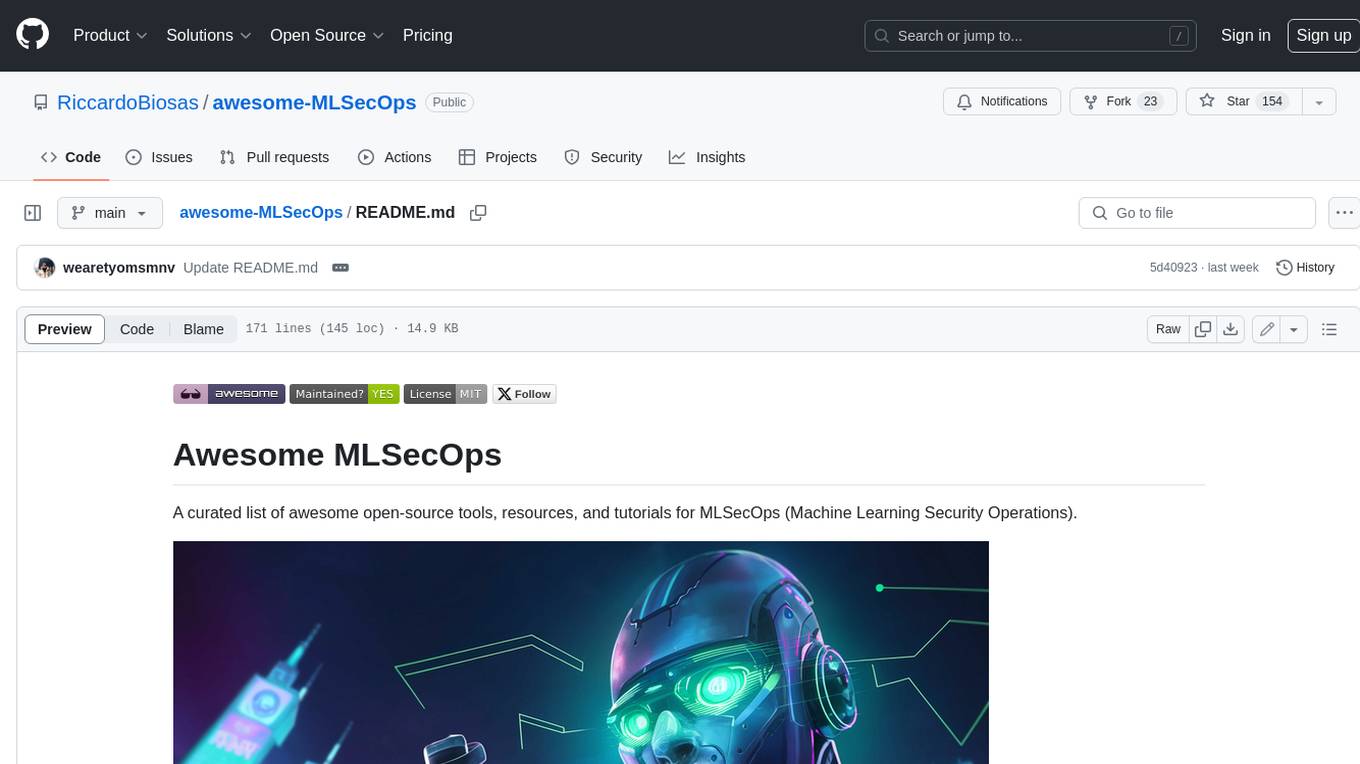Open the Update README.md commit message
Viewport: 1360px width, 764px height.
point(250,268)
